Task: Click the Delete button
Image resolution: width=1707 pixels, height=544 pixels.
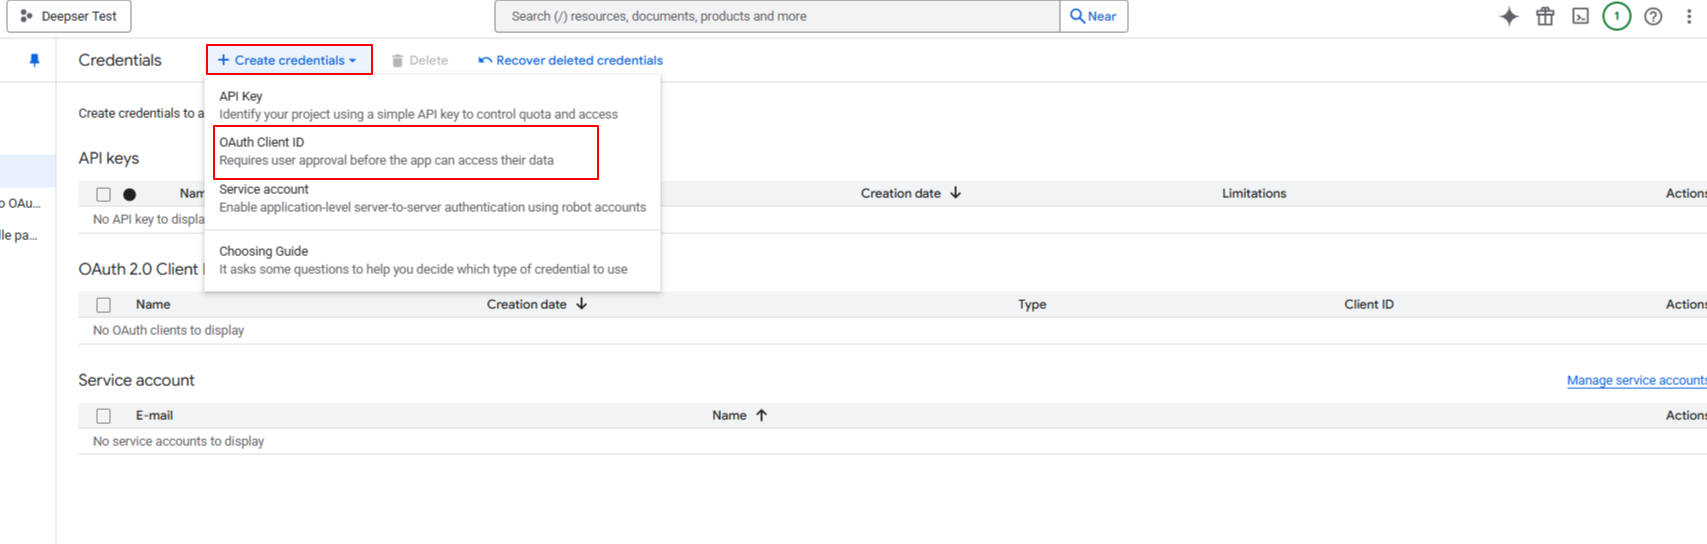Action: (420, 60)
